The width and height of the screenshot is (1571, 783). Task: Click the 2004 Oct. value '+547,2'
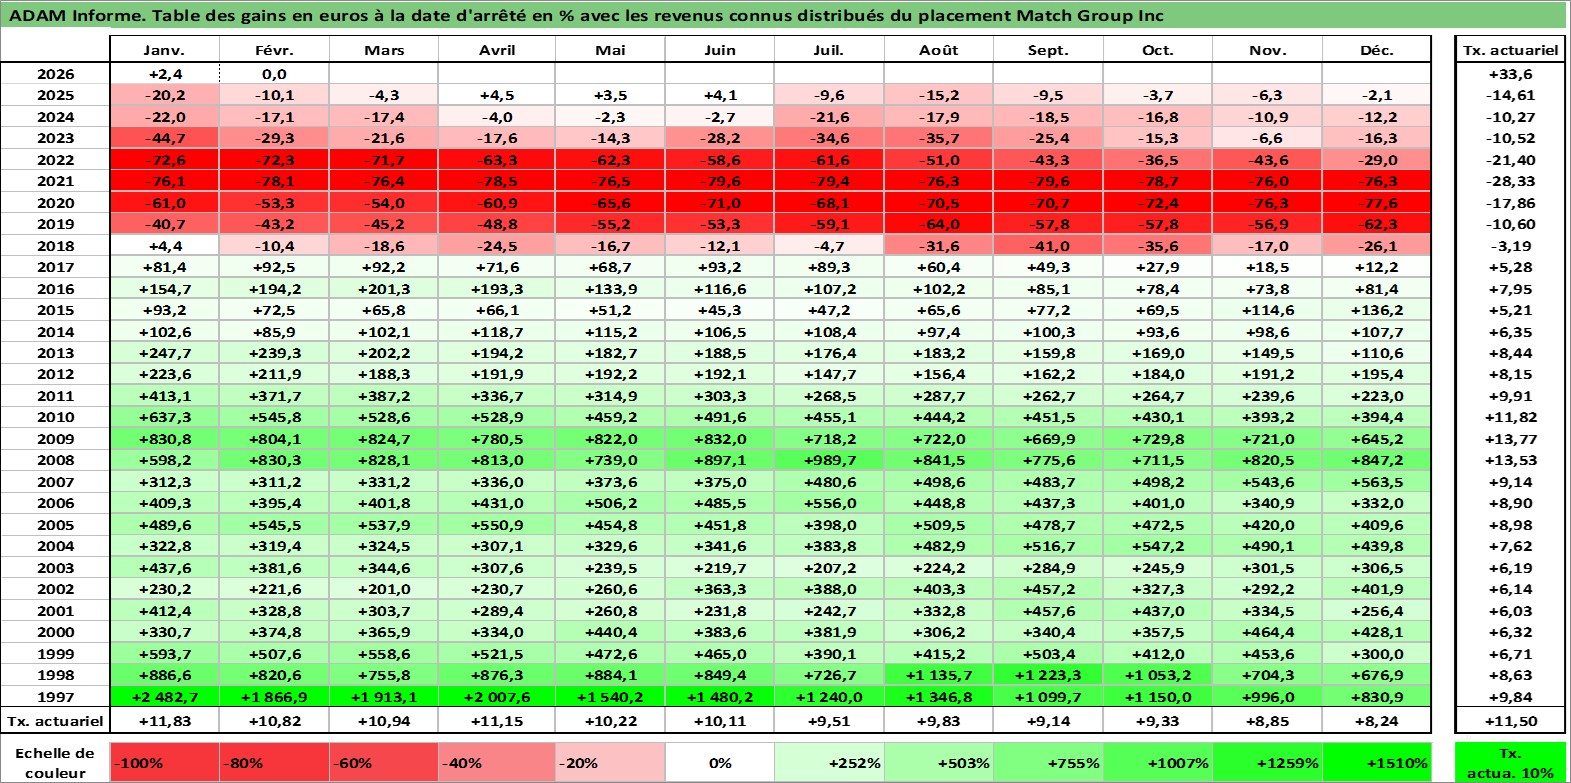[1157, 546]
